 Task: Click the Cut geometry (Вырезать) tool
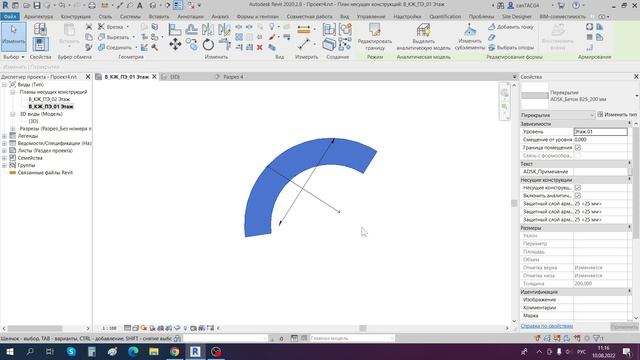click(x=115, y=37)
